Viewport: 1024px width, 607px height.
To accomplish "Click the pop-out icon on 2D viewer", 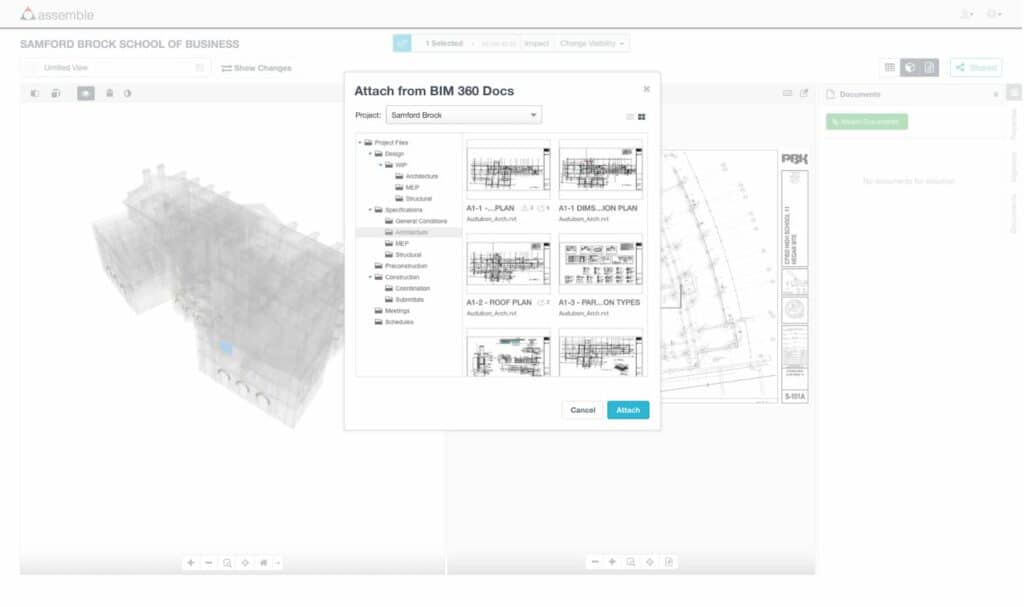I will [804, 93].
